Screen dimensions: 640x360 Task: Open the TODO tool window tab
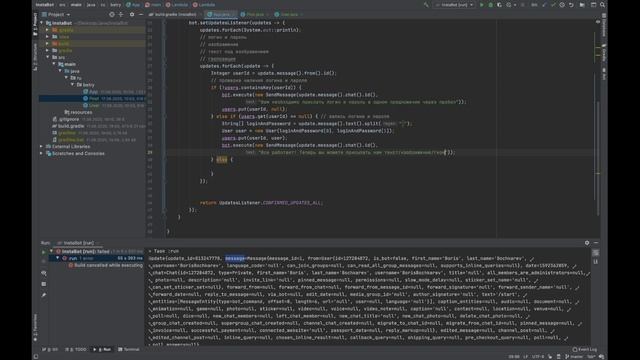click(76, 349)
